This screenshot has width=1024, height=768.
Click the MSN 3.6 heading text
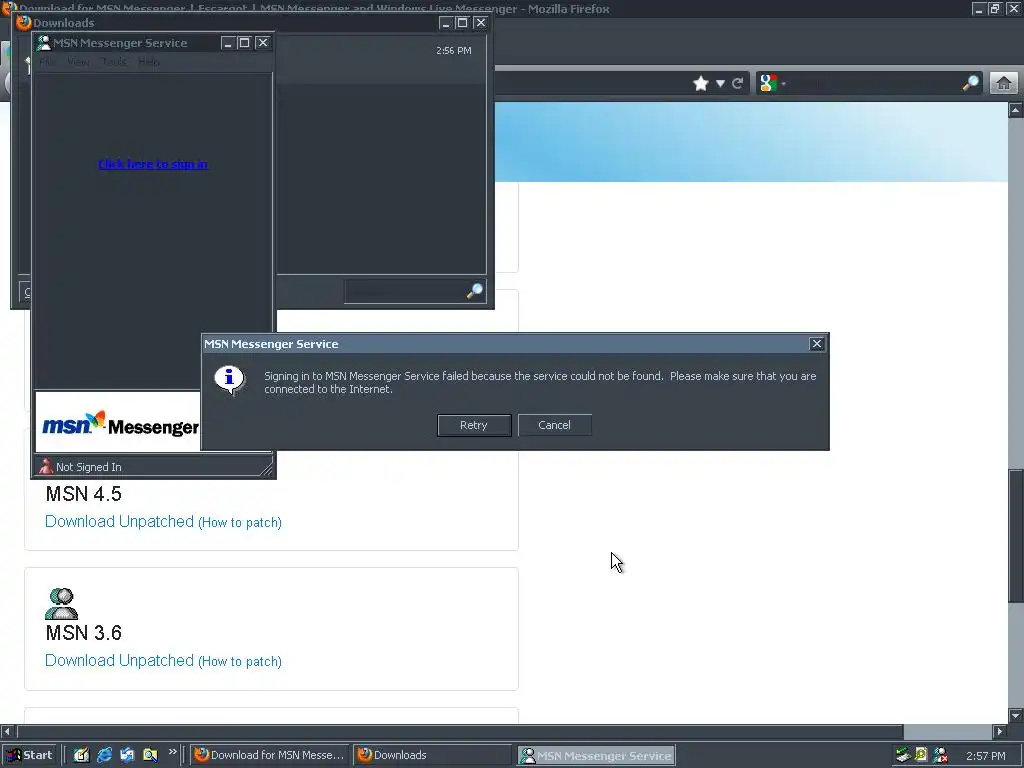(84, 633)
